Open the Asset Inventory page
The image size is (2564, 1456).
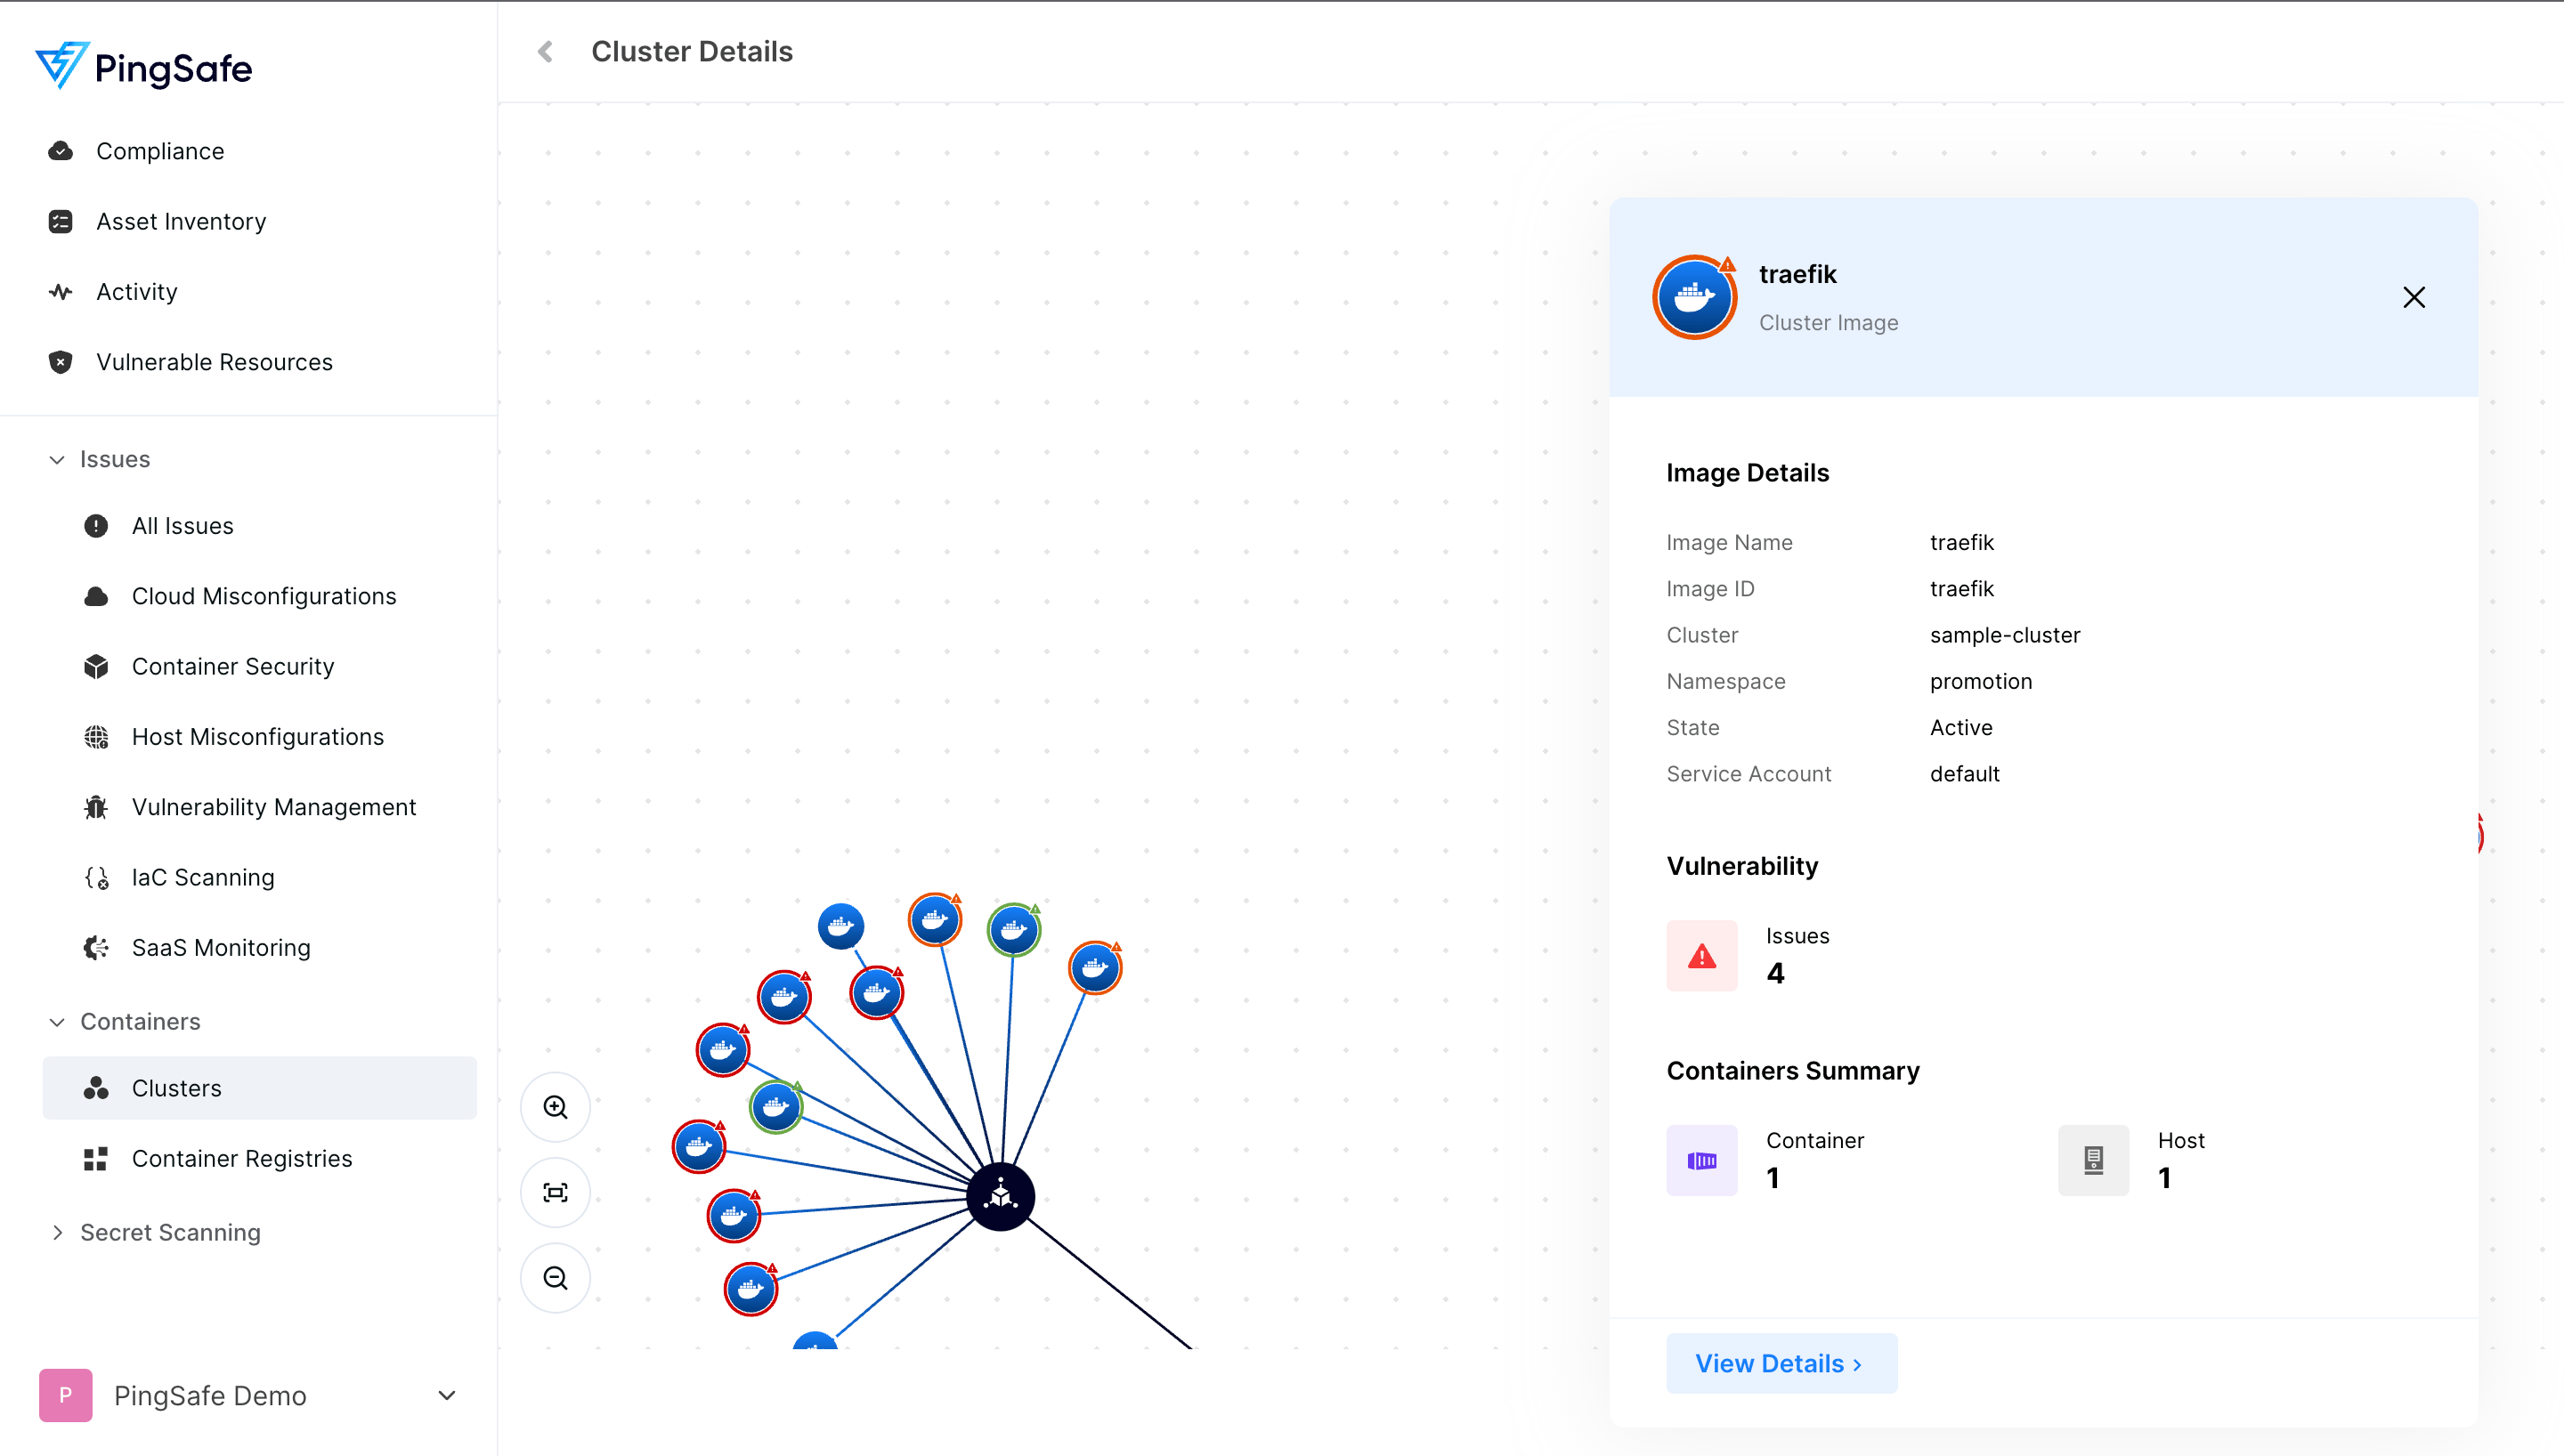click(180, 221)
